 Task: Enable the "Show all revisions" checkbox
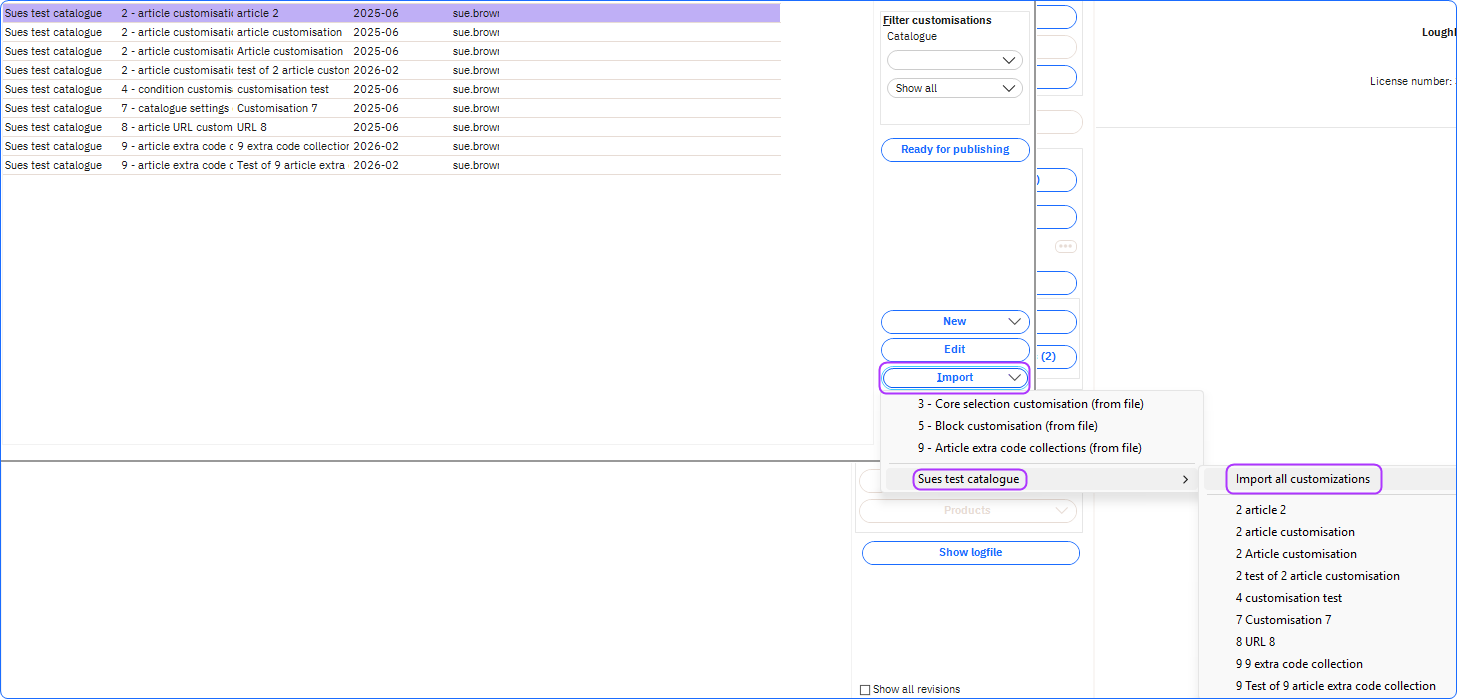864,688
